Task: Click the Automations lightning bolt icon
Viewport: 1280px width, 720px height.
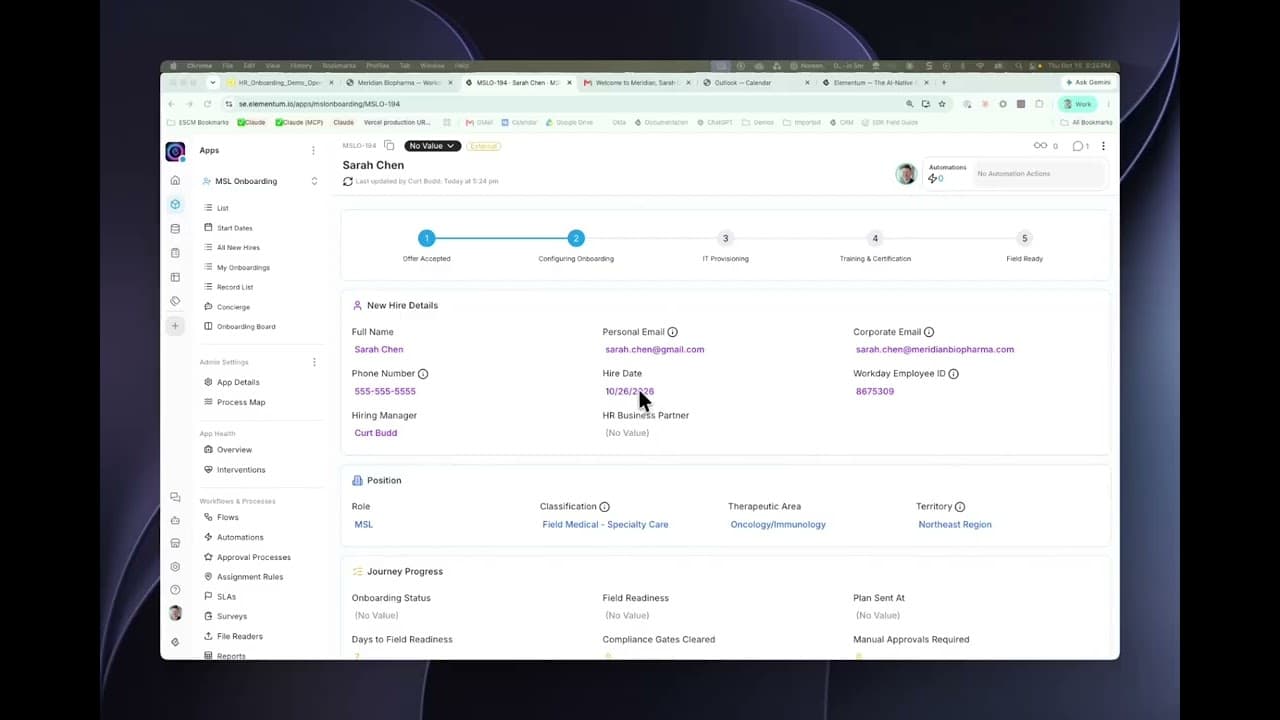Action: [933, 179]
